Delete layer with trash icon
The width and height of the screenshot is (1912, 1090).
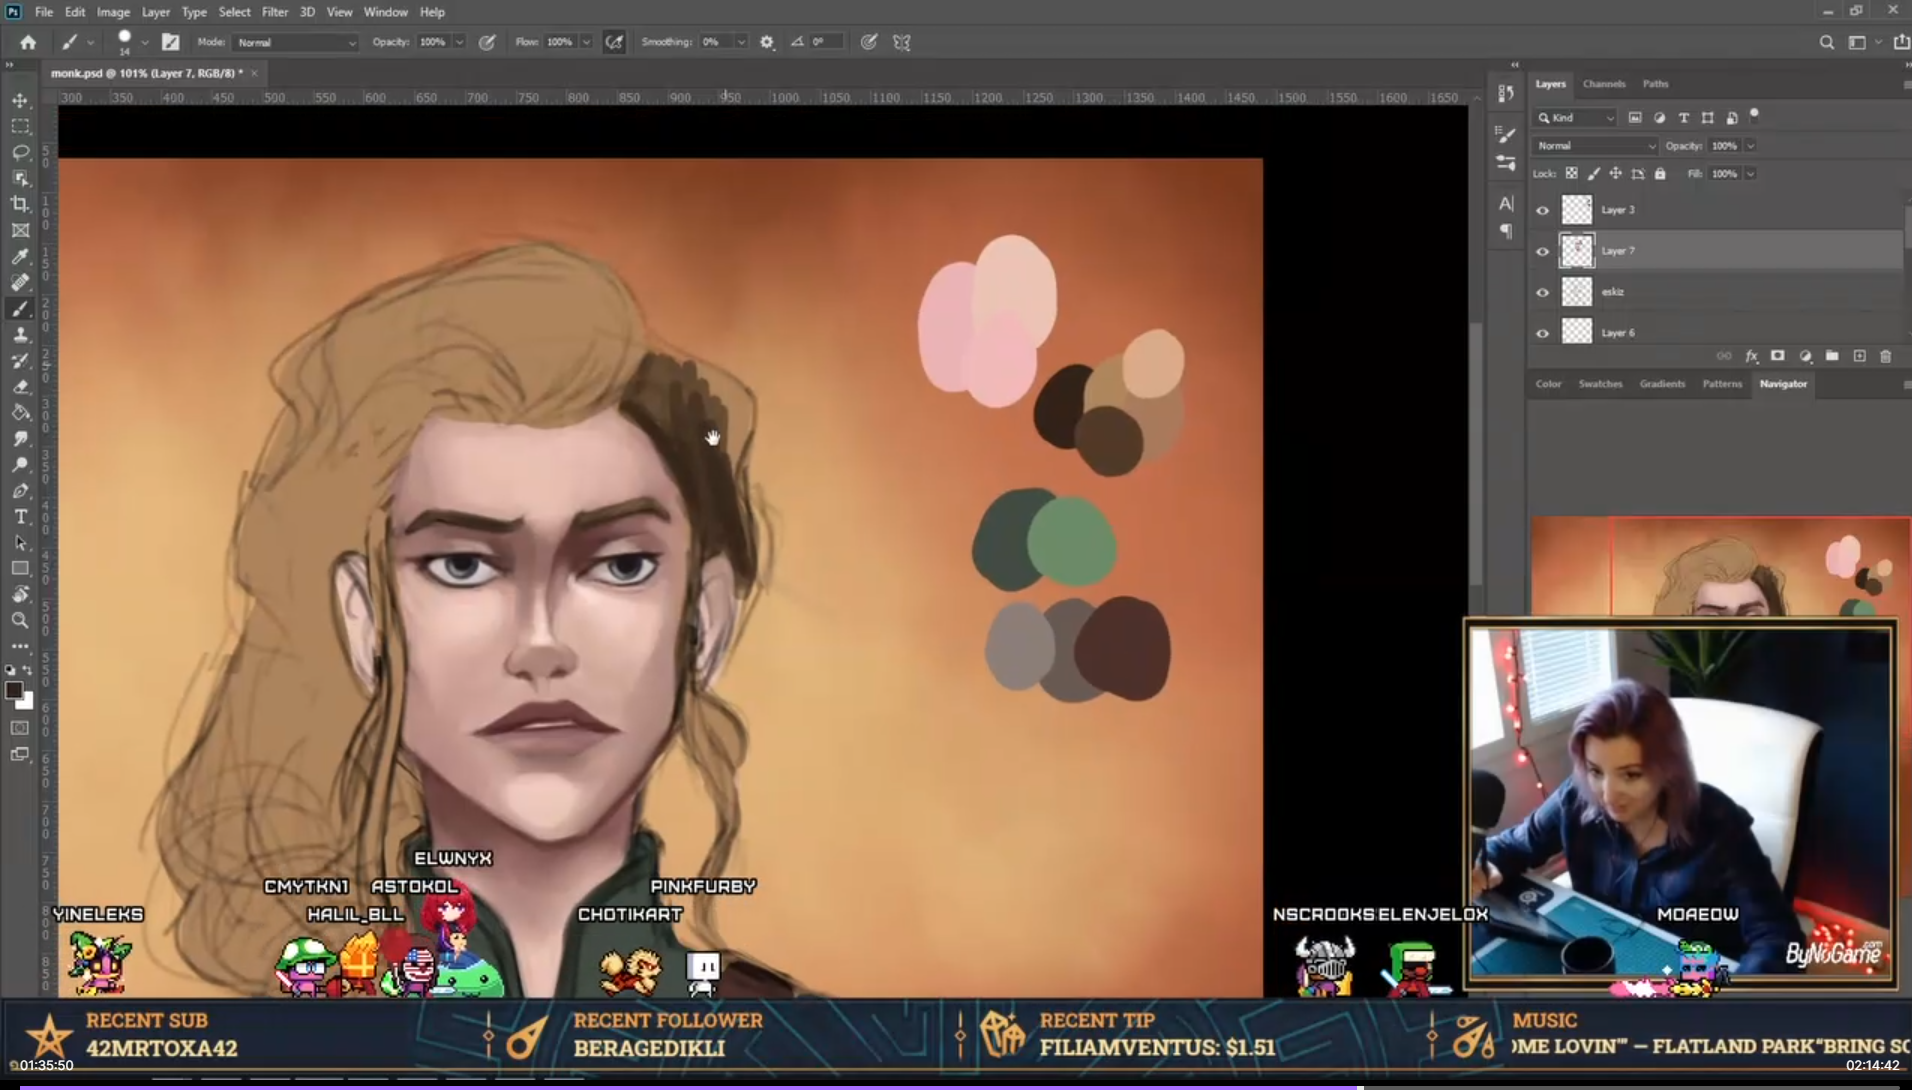tap(1886, 356)
